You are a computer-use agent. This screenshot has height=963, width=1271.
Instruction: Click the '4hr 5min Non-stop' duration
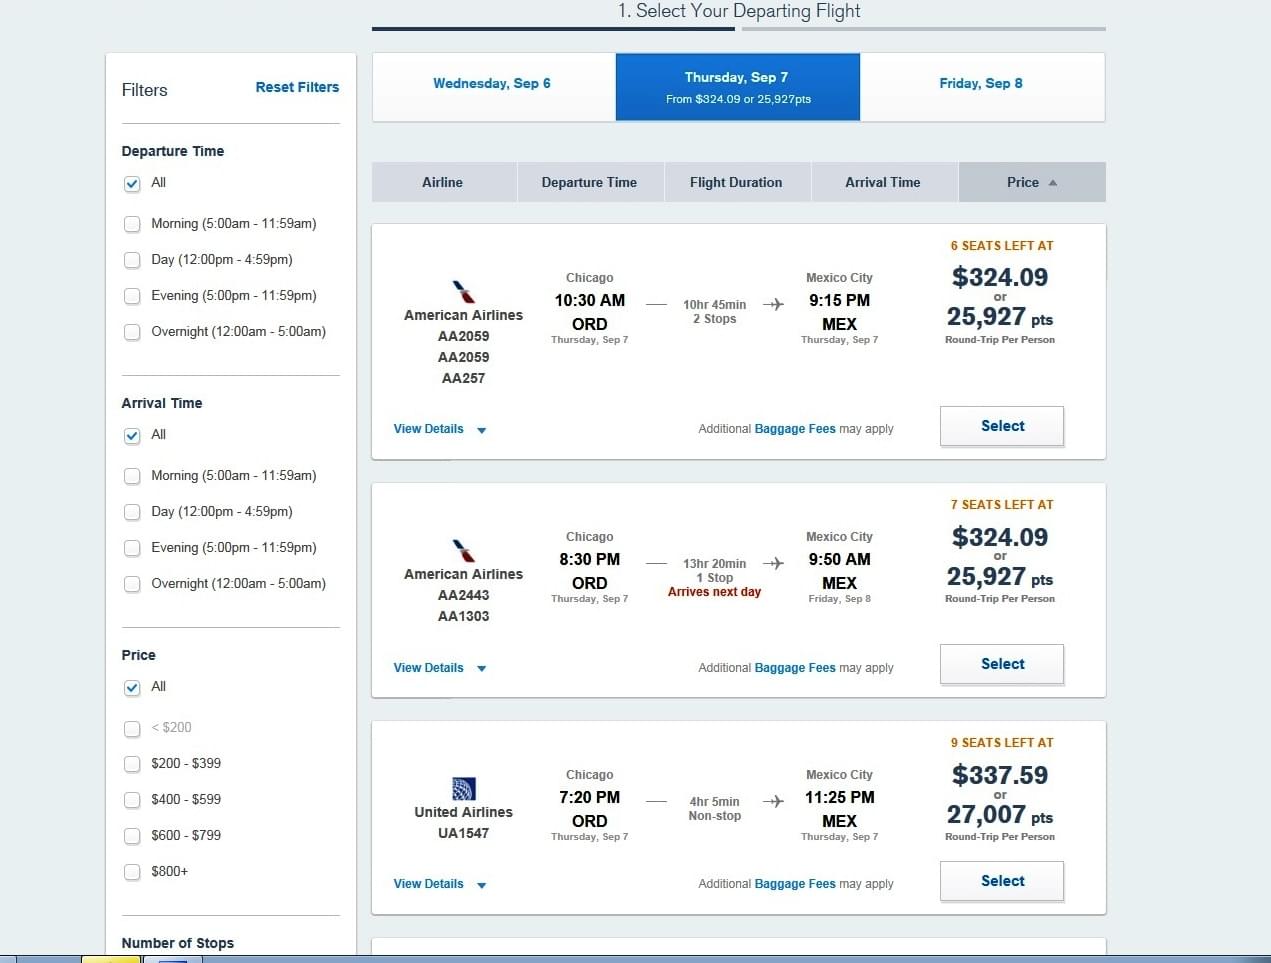pos(714,809)
